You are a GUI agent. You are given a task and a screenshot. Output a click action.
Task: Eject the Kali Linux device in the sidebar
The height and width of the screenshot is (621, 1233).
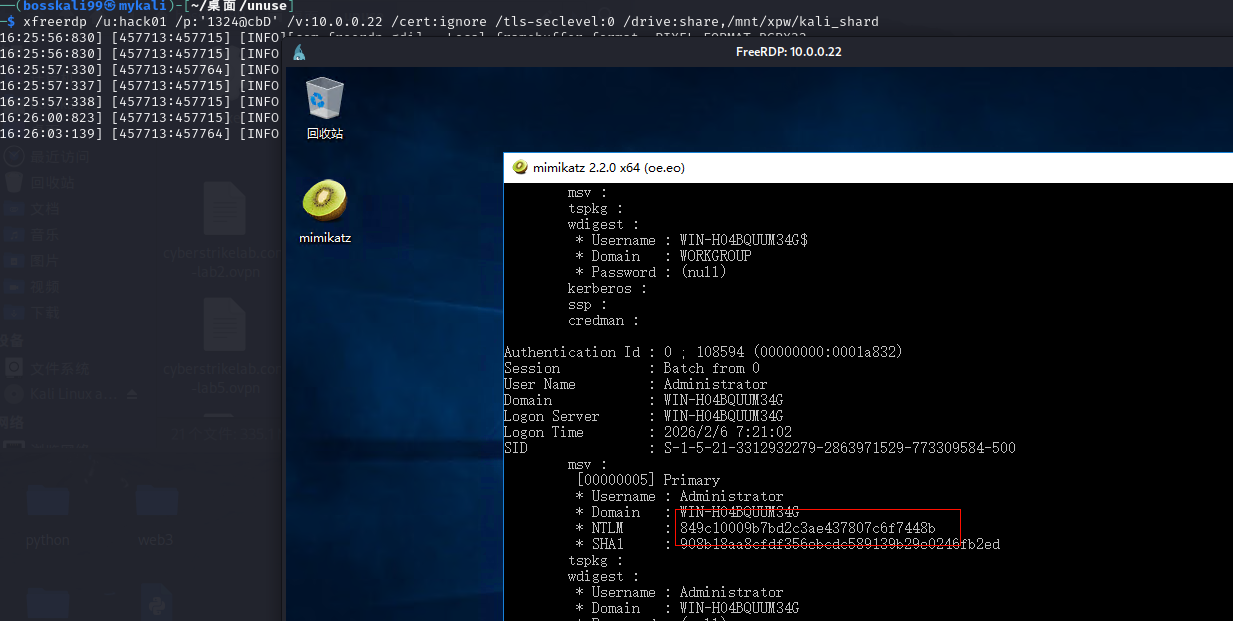tap(133, 395)
